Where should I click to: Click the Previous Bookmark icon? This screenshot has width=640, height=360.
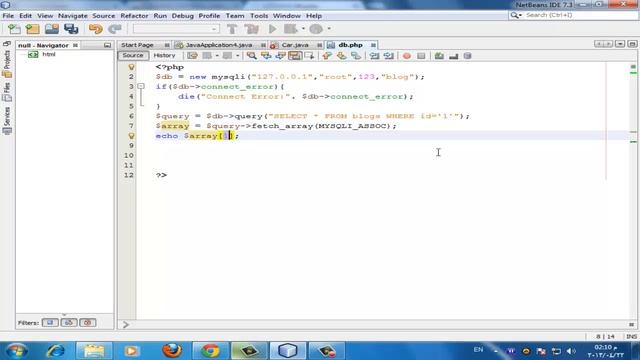point(327,56)
